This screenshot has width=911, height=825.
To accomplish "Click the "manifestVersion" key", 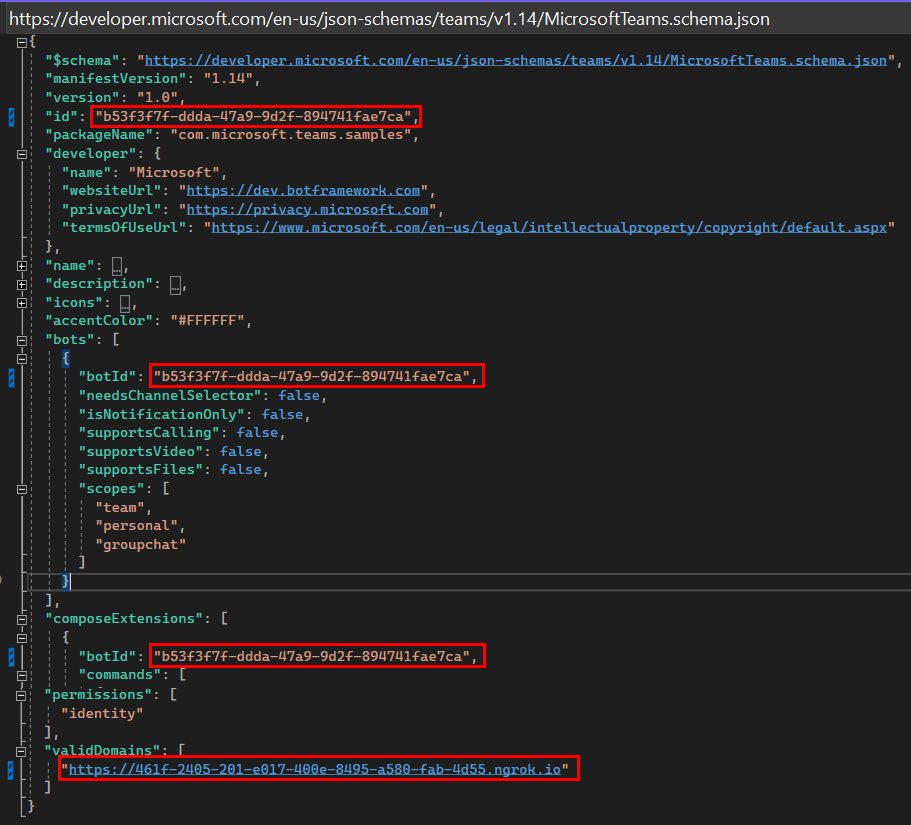I will pyautogui.click(x=116, y=78).
